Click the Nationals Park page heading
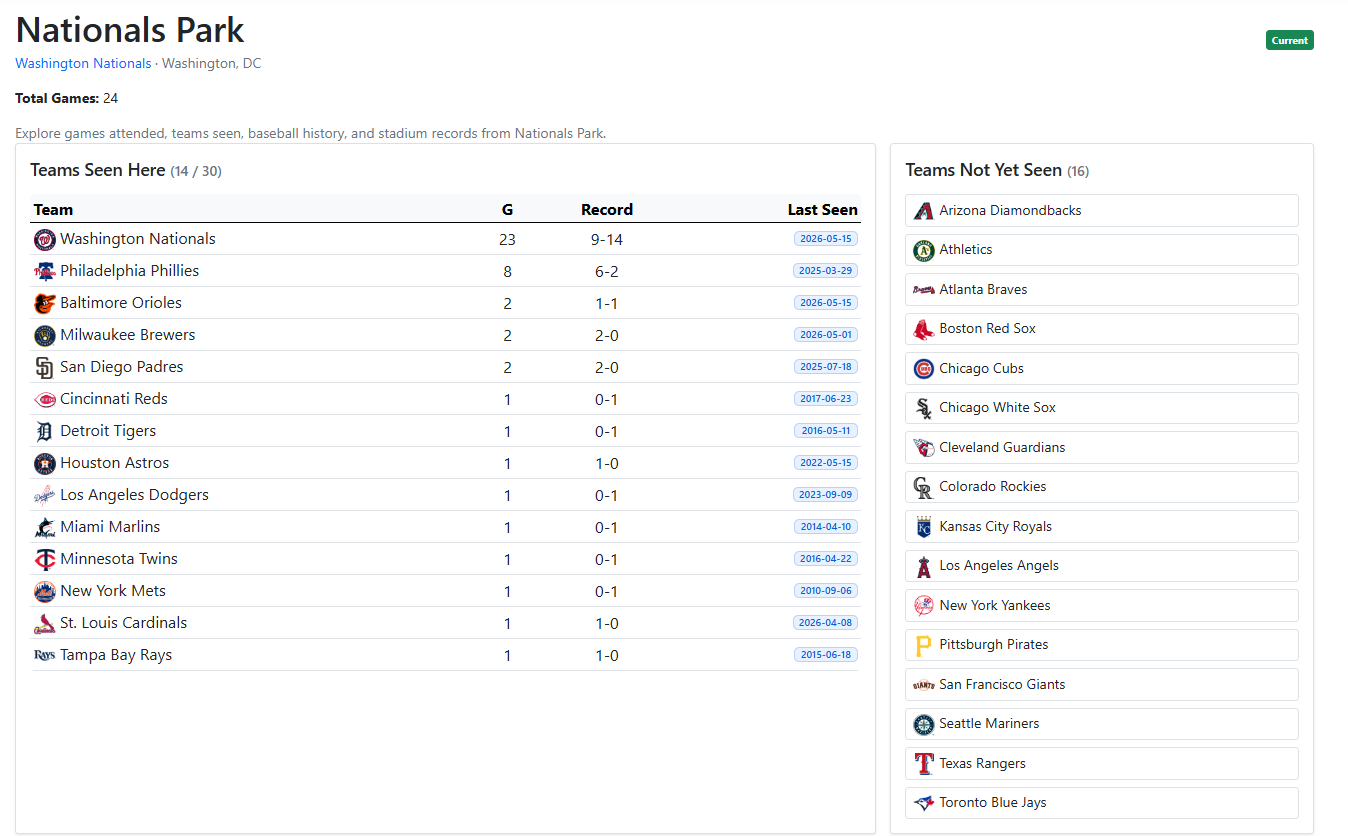The width and height of the screenshot is (1348, 836). [x=130, y=30]
